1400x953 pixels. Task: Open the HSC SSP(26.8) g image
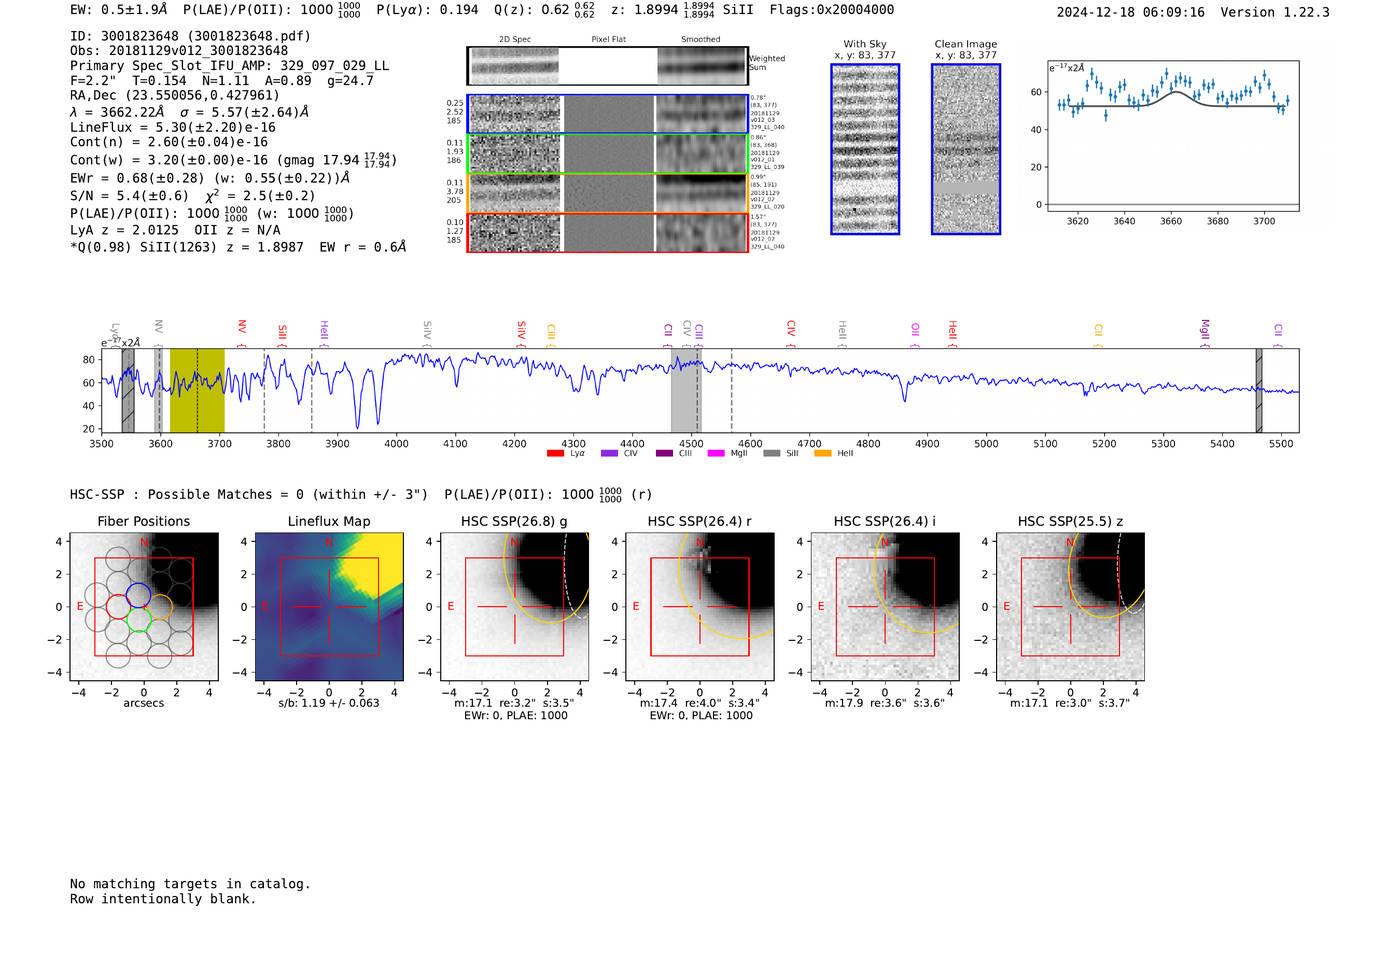515,607
